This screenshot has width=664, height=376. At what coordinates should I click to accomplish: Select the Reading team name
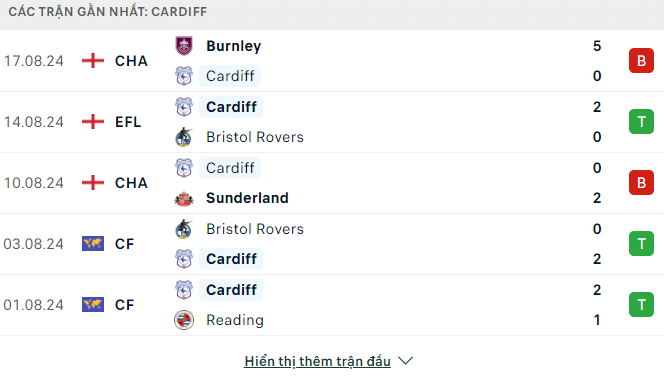[235, 320]
